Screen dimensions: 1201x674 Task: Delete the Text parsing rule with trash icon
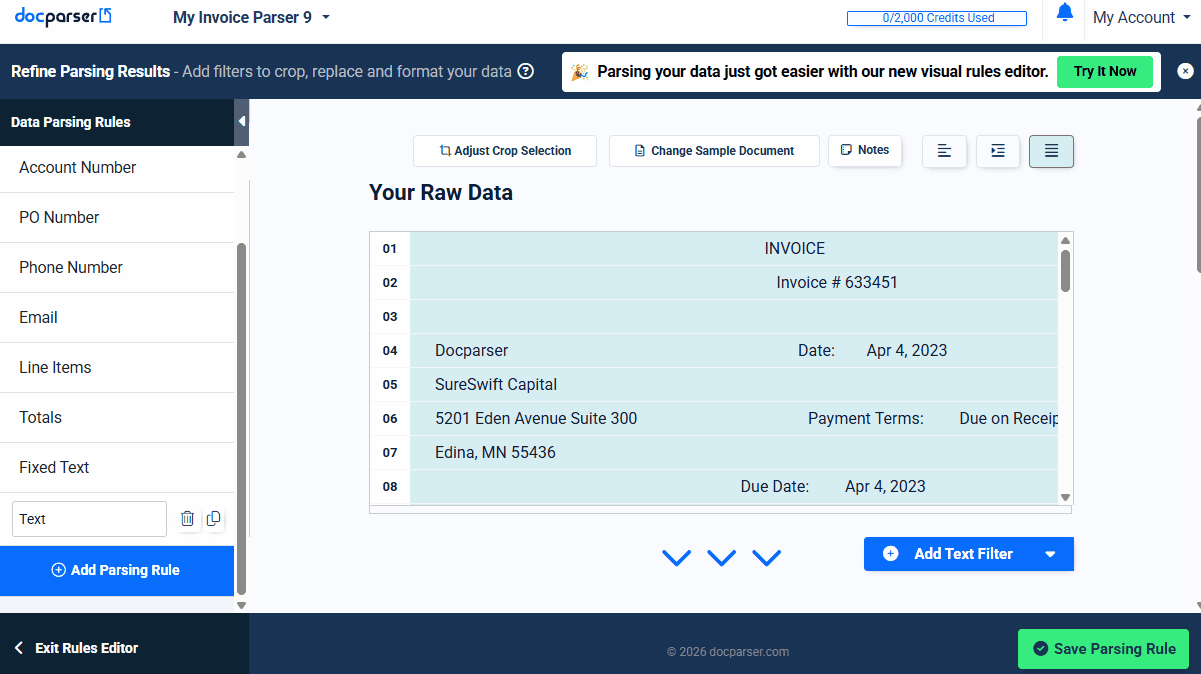187,519
